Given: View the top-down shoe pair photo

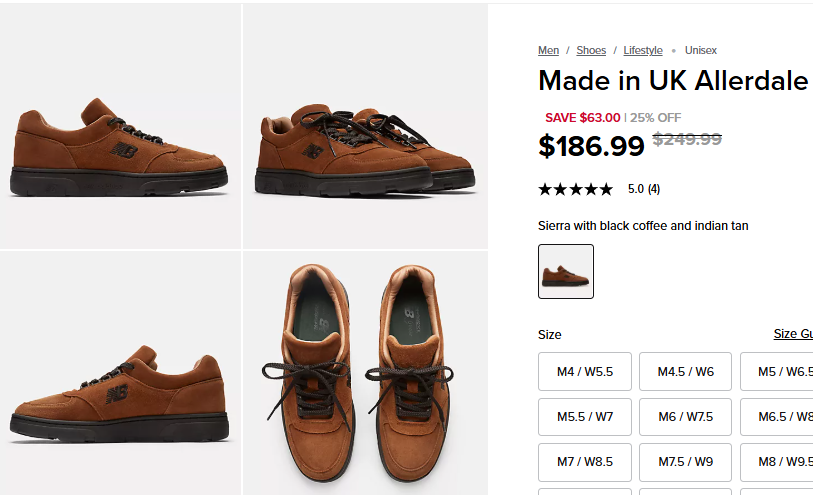Looking at the screenshot, I should coord(365,372).
